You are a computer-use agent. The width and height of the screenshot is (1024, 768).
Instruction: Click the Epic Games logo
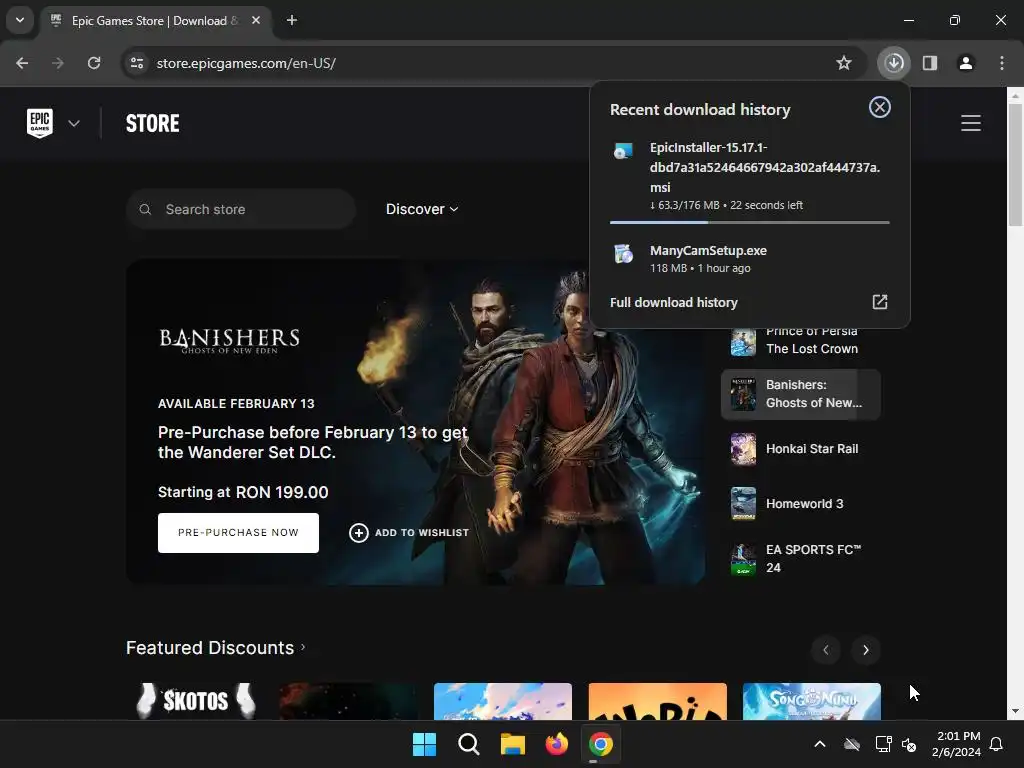point(40,123)
